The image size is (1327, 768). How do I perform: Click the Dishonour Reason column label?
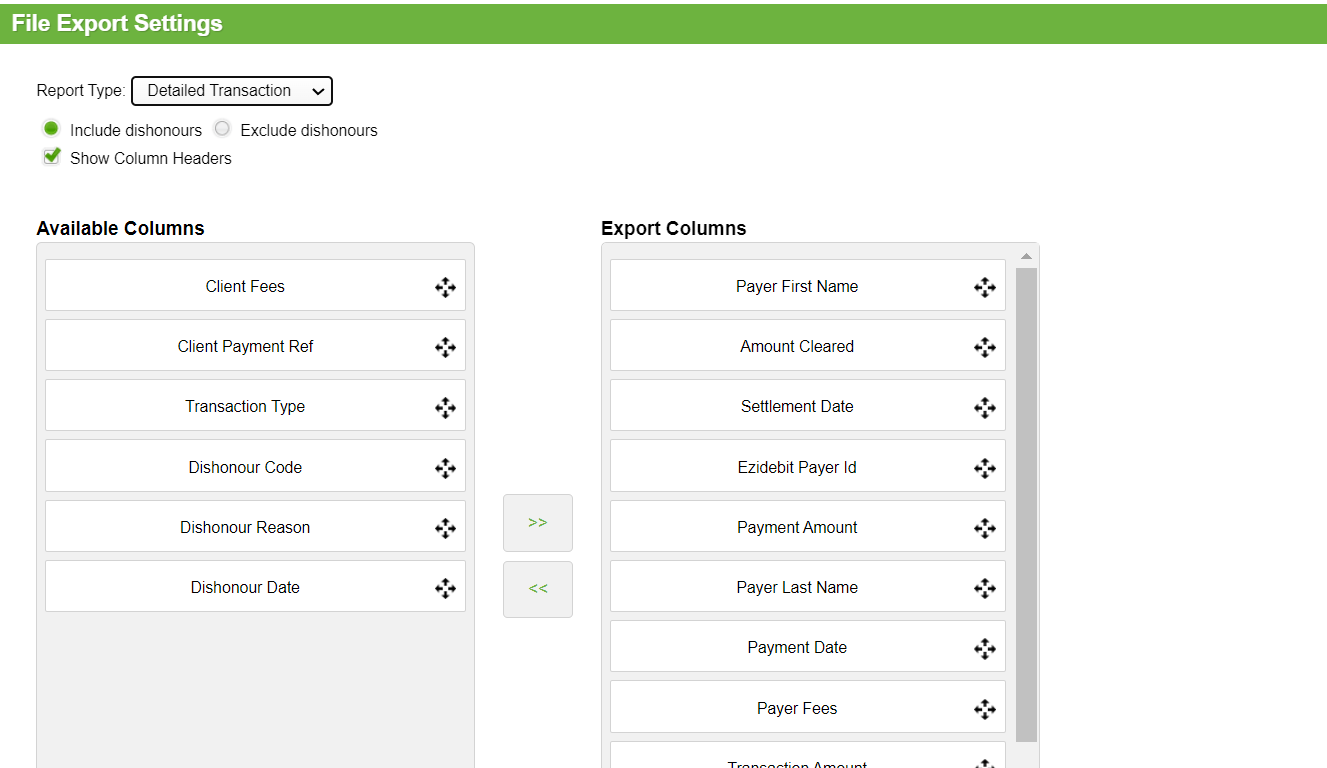(x=245, y=528)
